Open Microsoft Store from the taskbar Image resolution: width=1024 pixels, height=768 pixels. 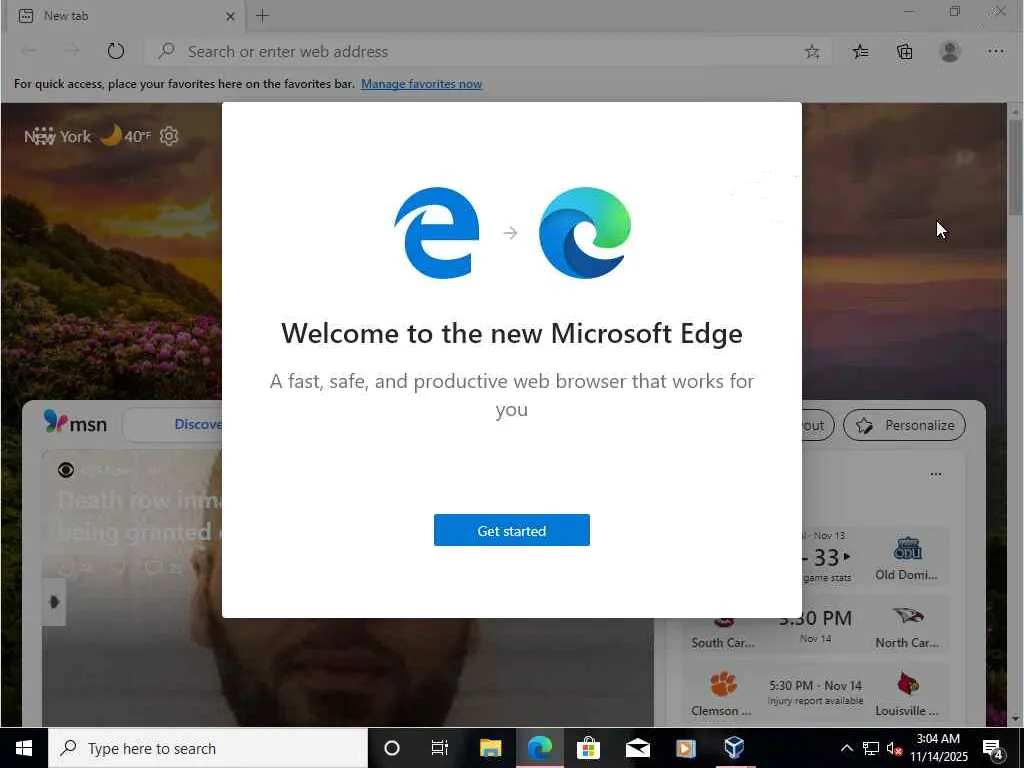tap(588, 748)
